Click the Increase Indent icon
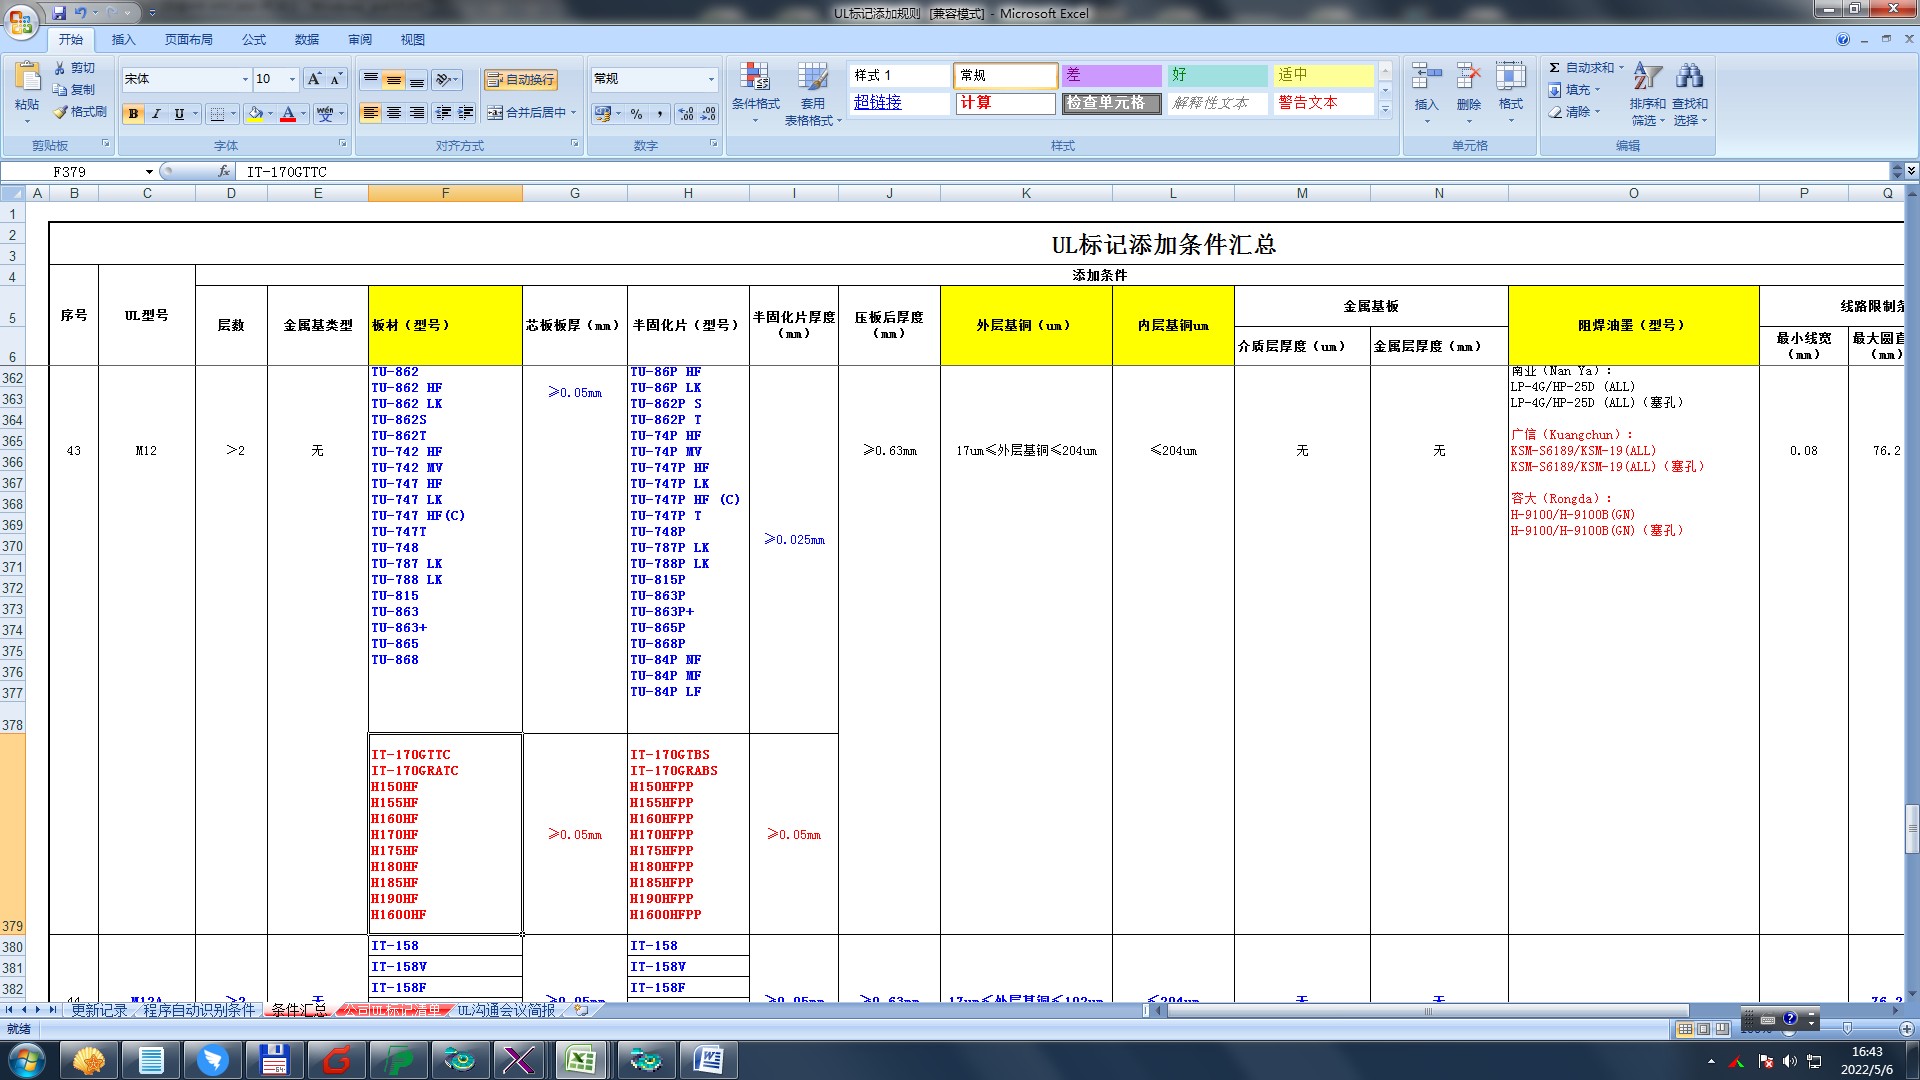The height and width of the screenshot is (1080, 1920). pyautogui.click(x=465, y=113)
